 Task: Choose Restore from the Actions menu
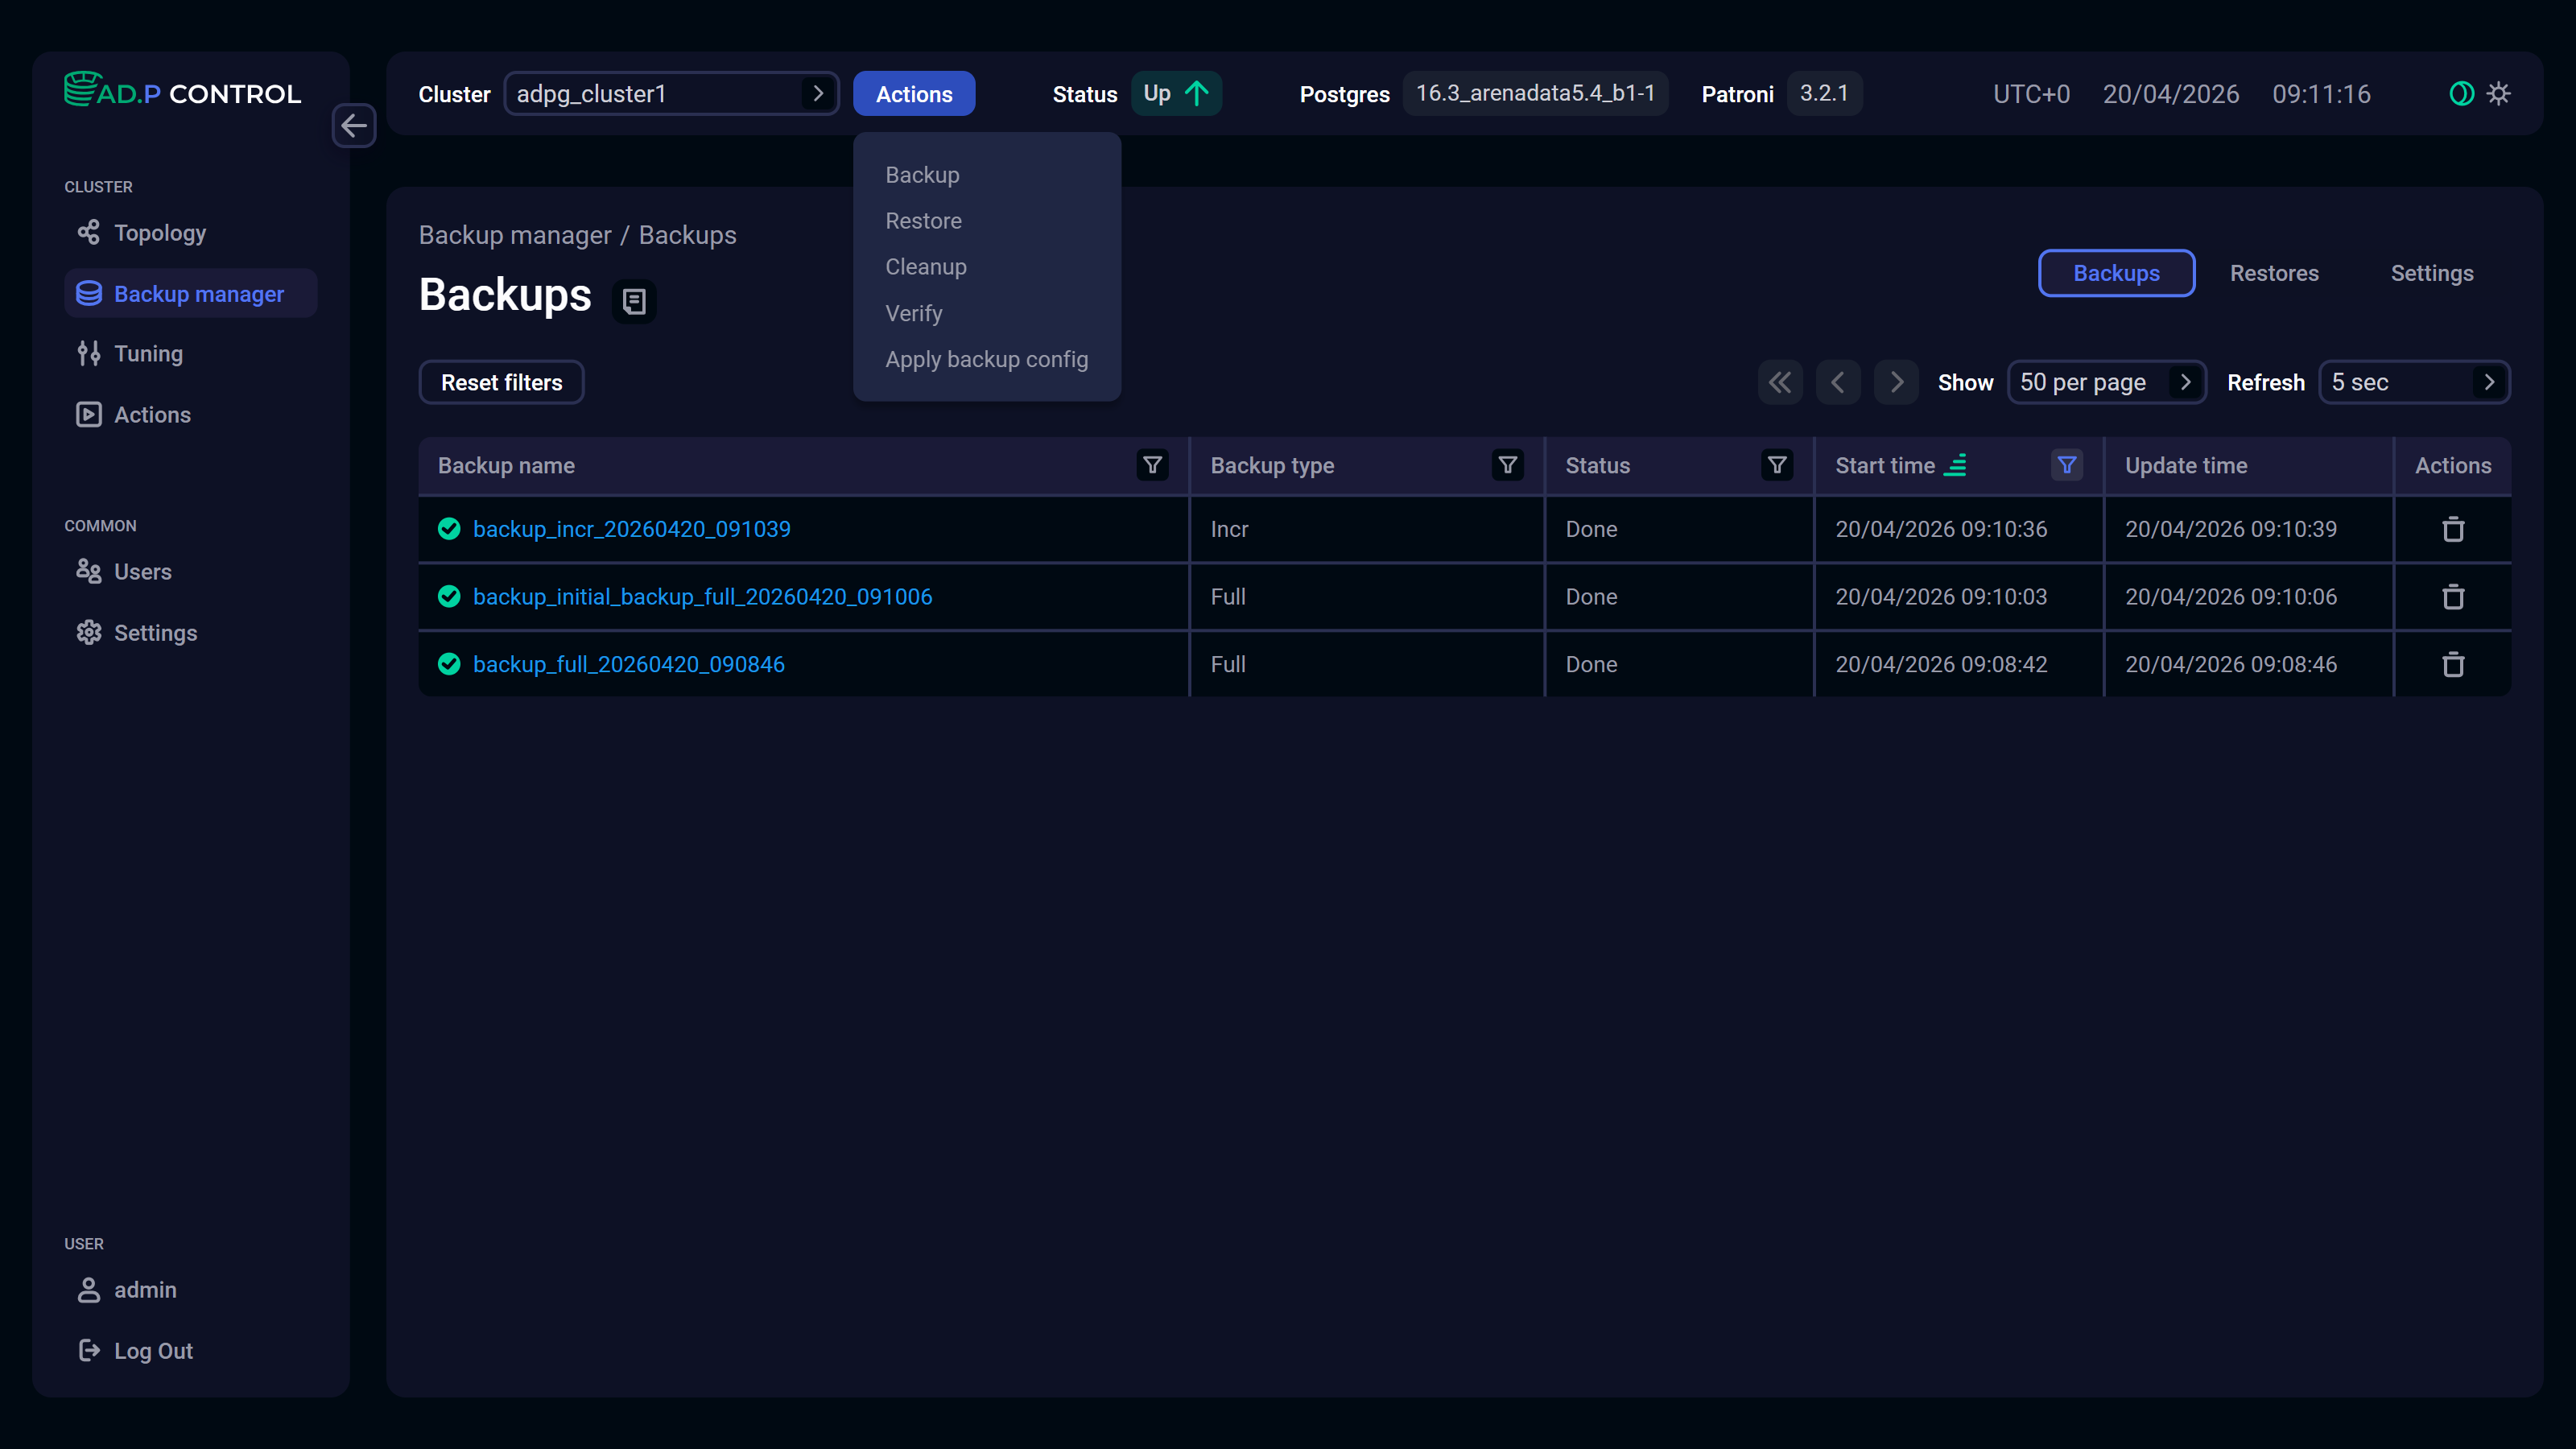click(x=923, y=221)
